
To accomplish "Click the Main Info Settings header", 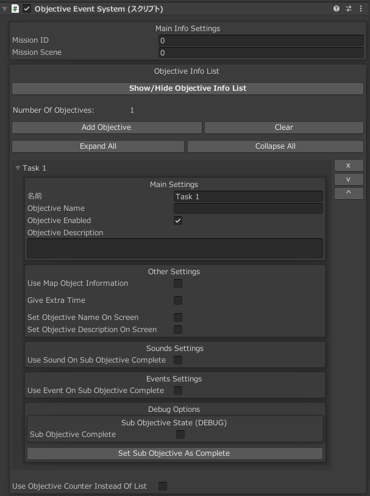I will tap(188, 29).
